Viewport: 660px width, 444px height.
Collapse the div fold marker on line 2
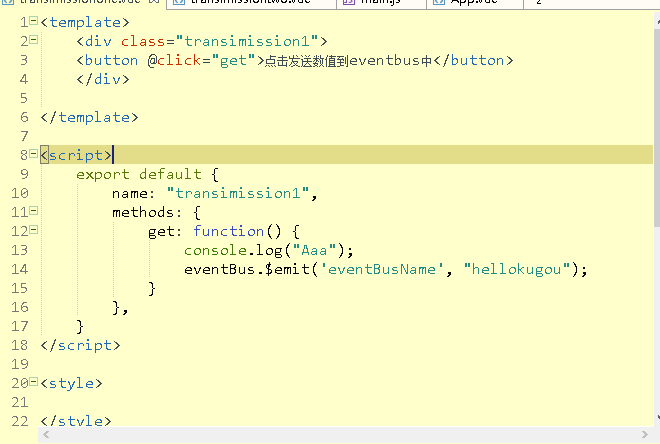tap(34, 40)
